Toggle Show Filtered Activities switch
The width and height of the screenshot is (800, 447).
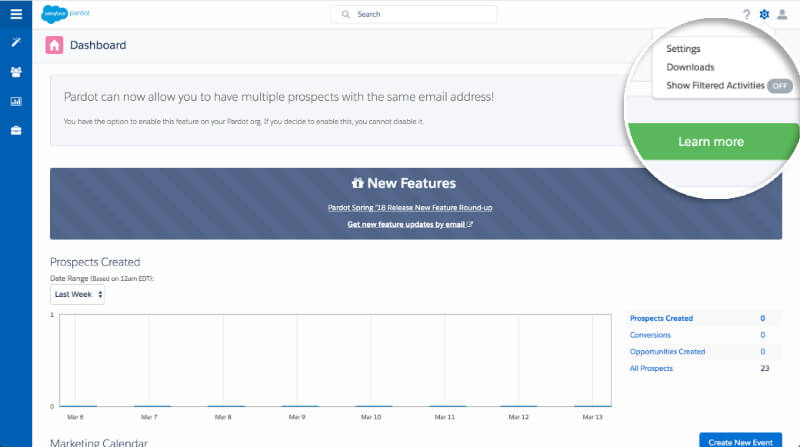click(780, 86)
